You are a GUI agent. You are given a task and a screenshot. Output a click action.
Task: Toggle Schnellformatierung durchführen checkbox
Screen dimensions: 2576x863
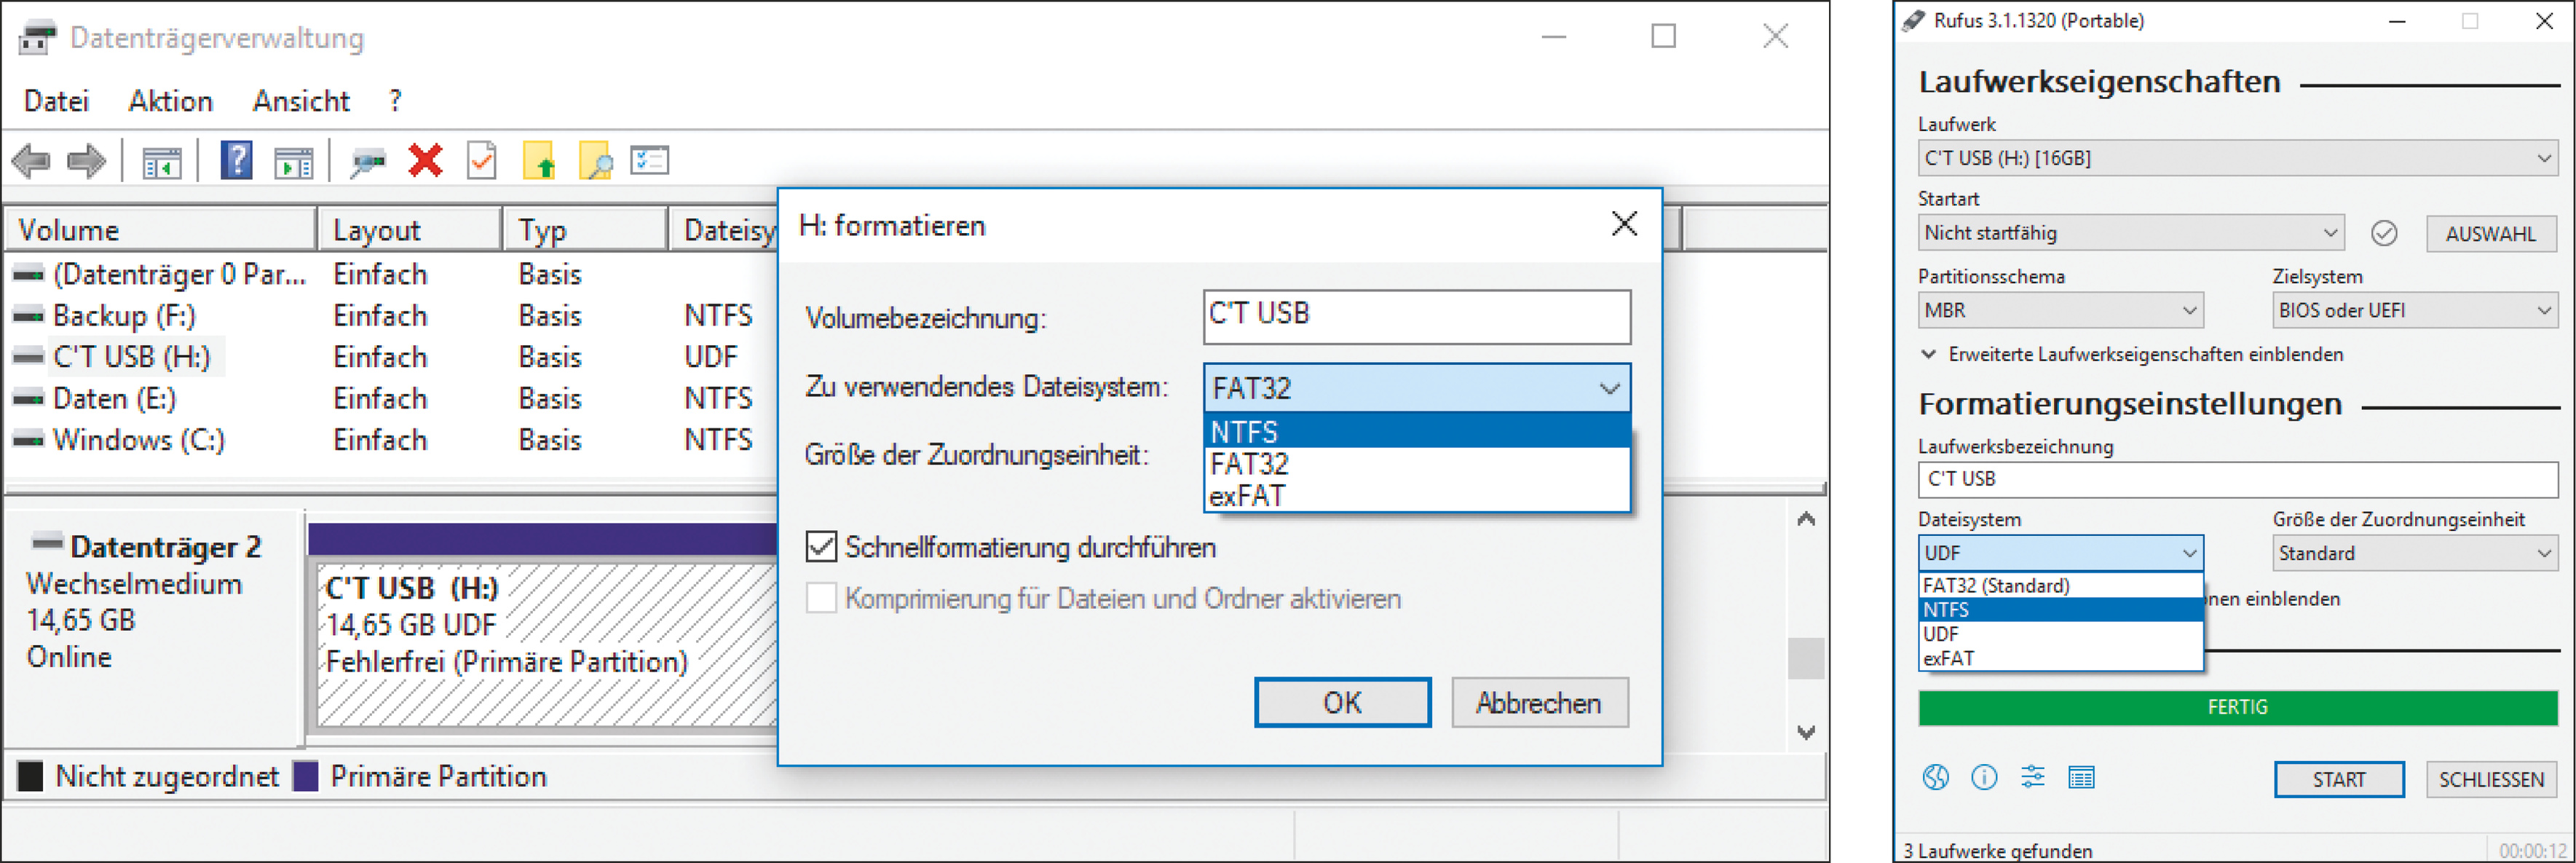[x=821, y=546]
